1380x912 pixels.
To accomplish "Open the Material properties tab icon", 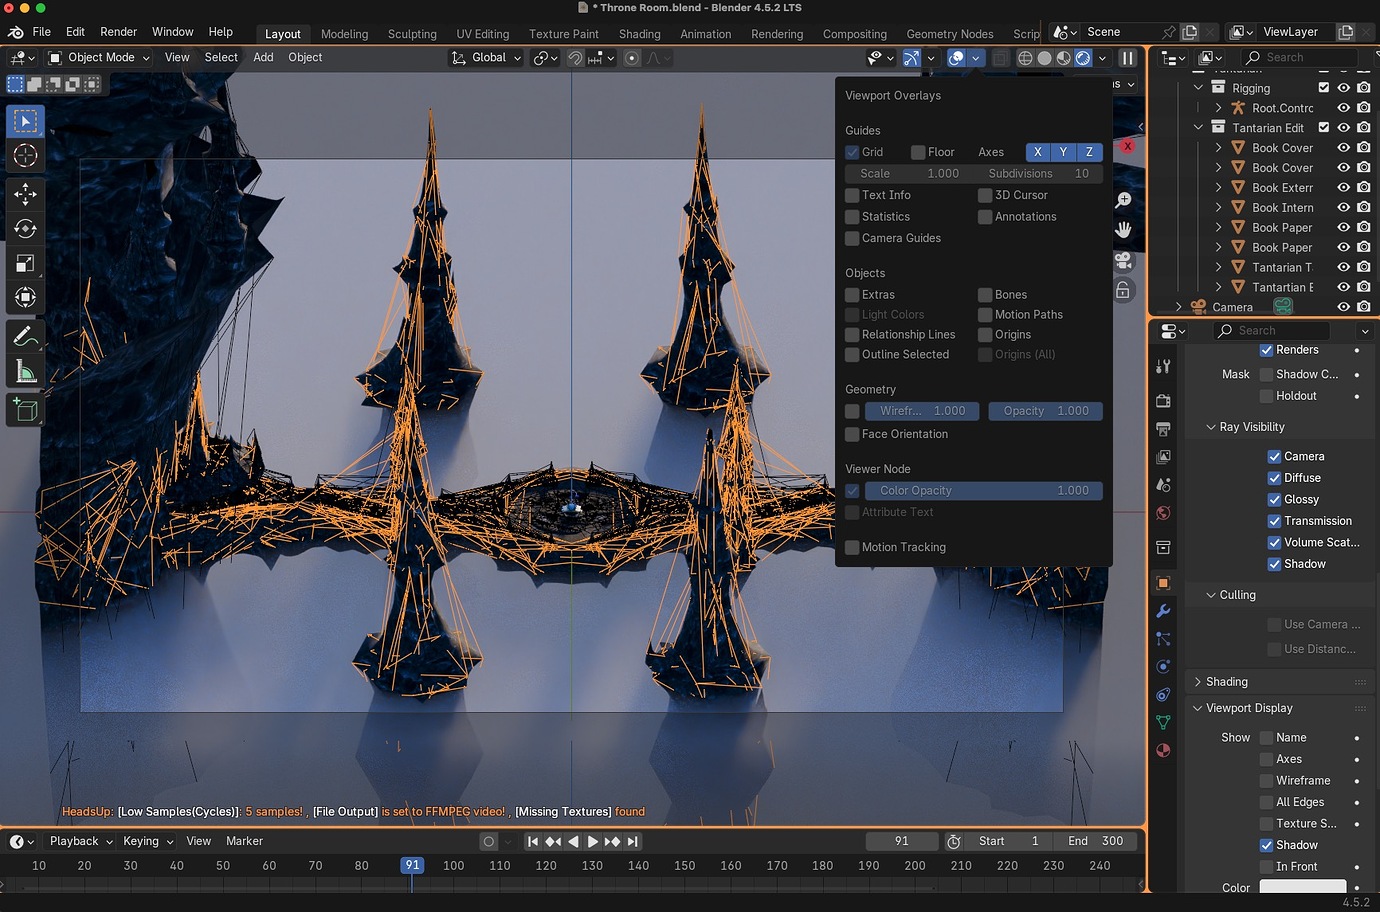I will (x=1163, y=750).
